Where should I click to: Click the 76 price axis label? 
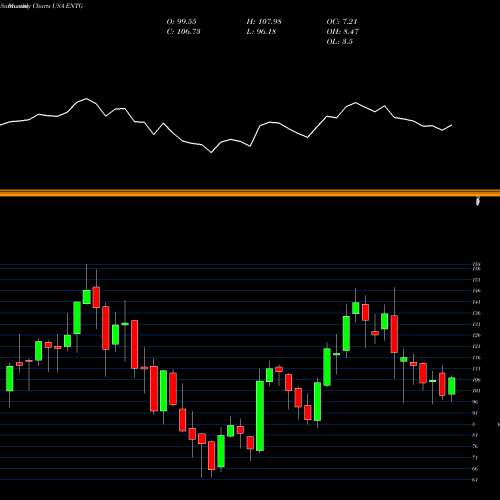click(475, 446)
